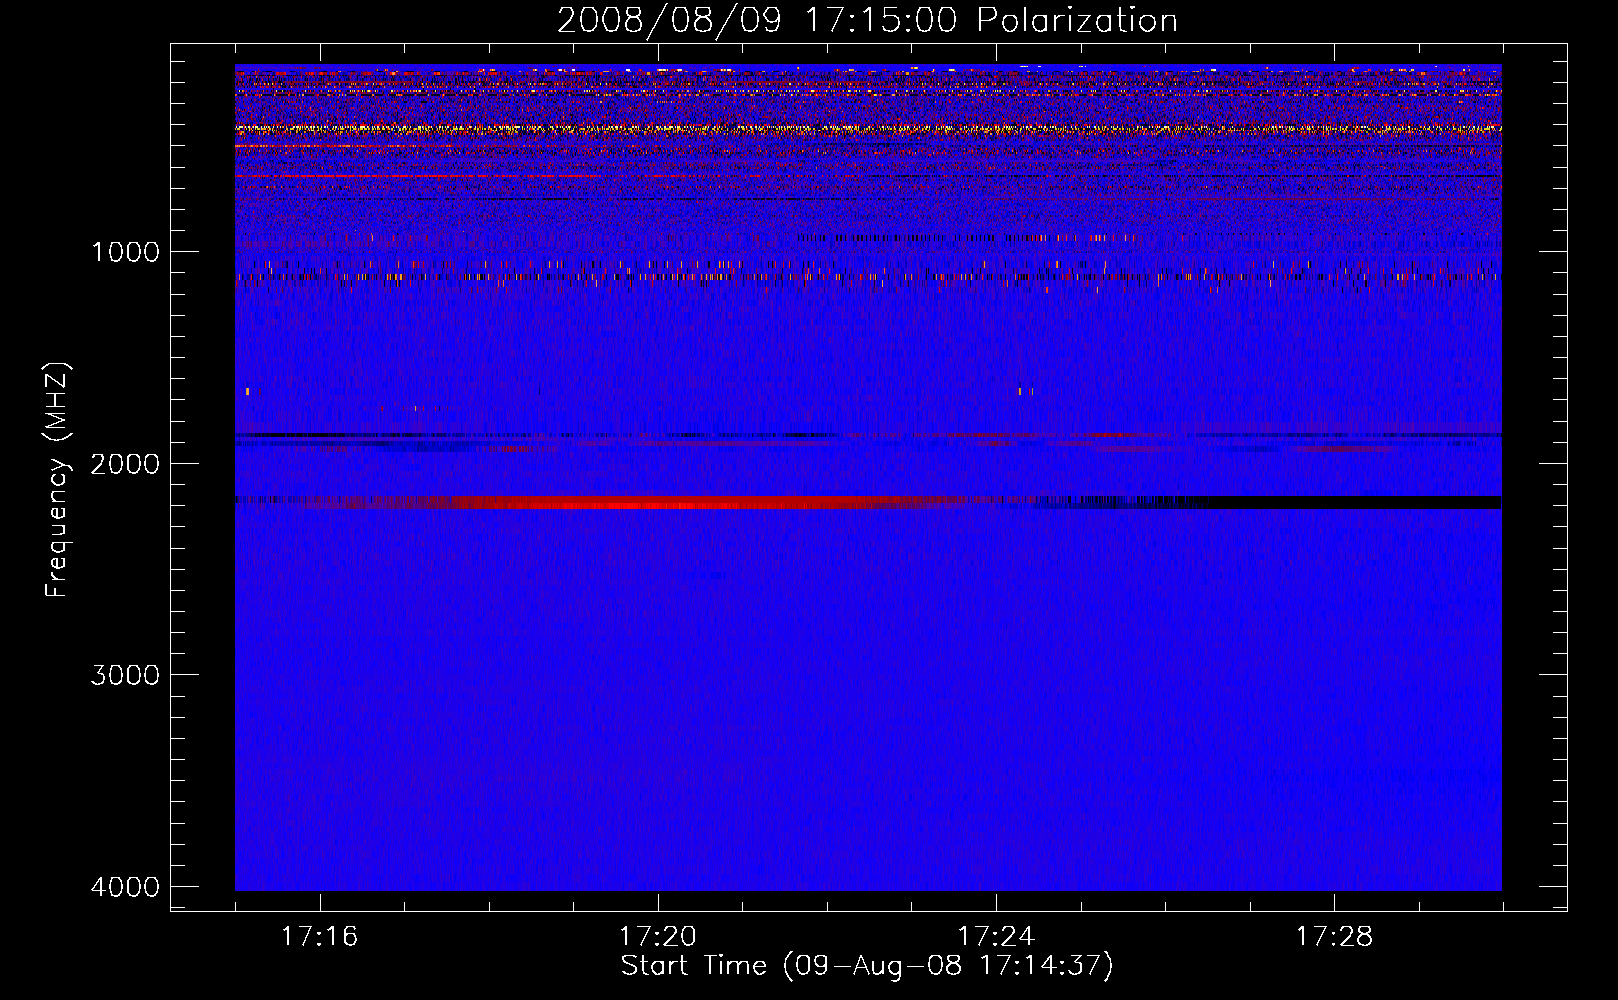Click the yellow noisy band near top of spectrogram

(868, 129)
